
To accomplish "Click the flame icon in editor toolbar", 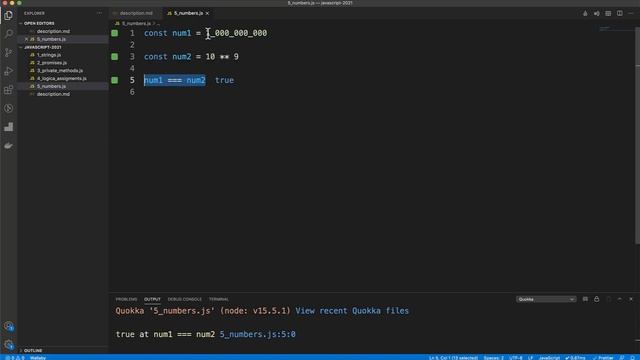I will (x=585, y=13).
